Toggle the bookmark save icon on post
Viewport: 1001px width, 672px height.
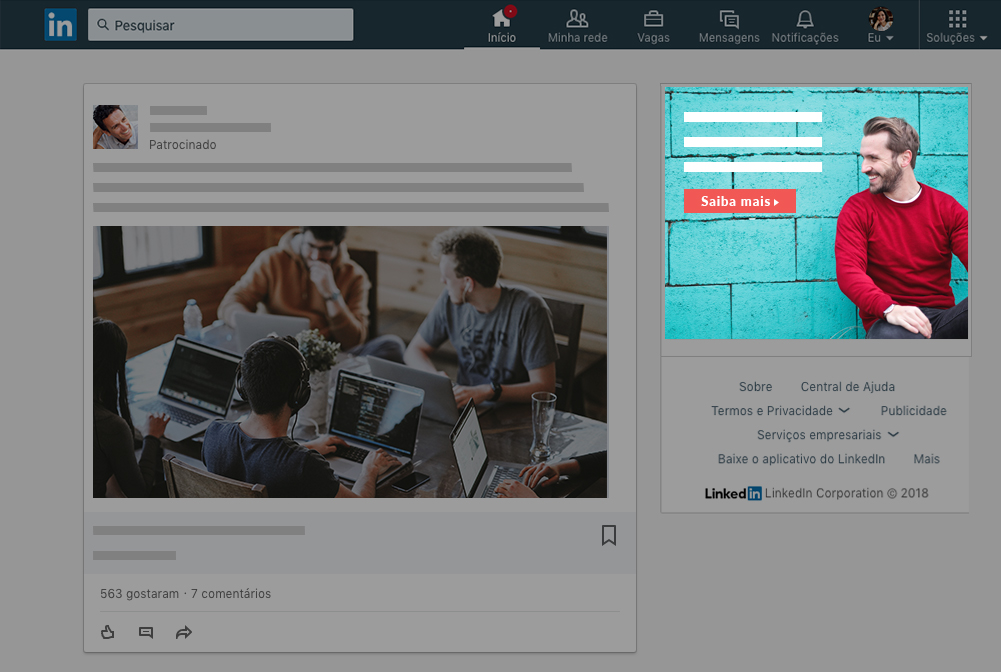click(x=609, y=535)
